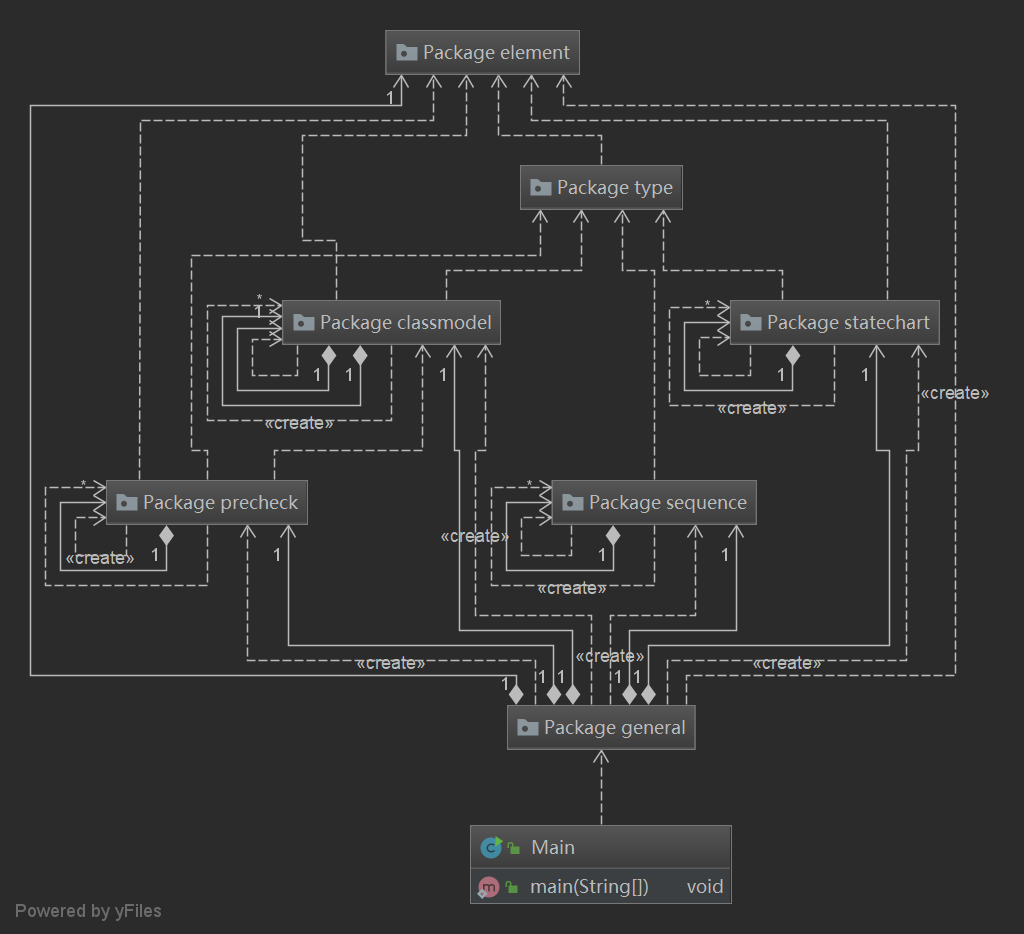
Task: Click the folder icon of Package type
Action: point(541,187)
